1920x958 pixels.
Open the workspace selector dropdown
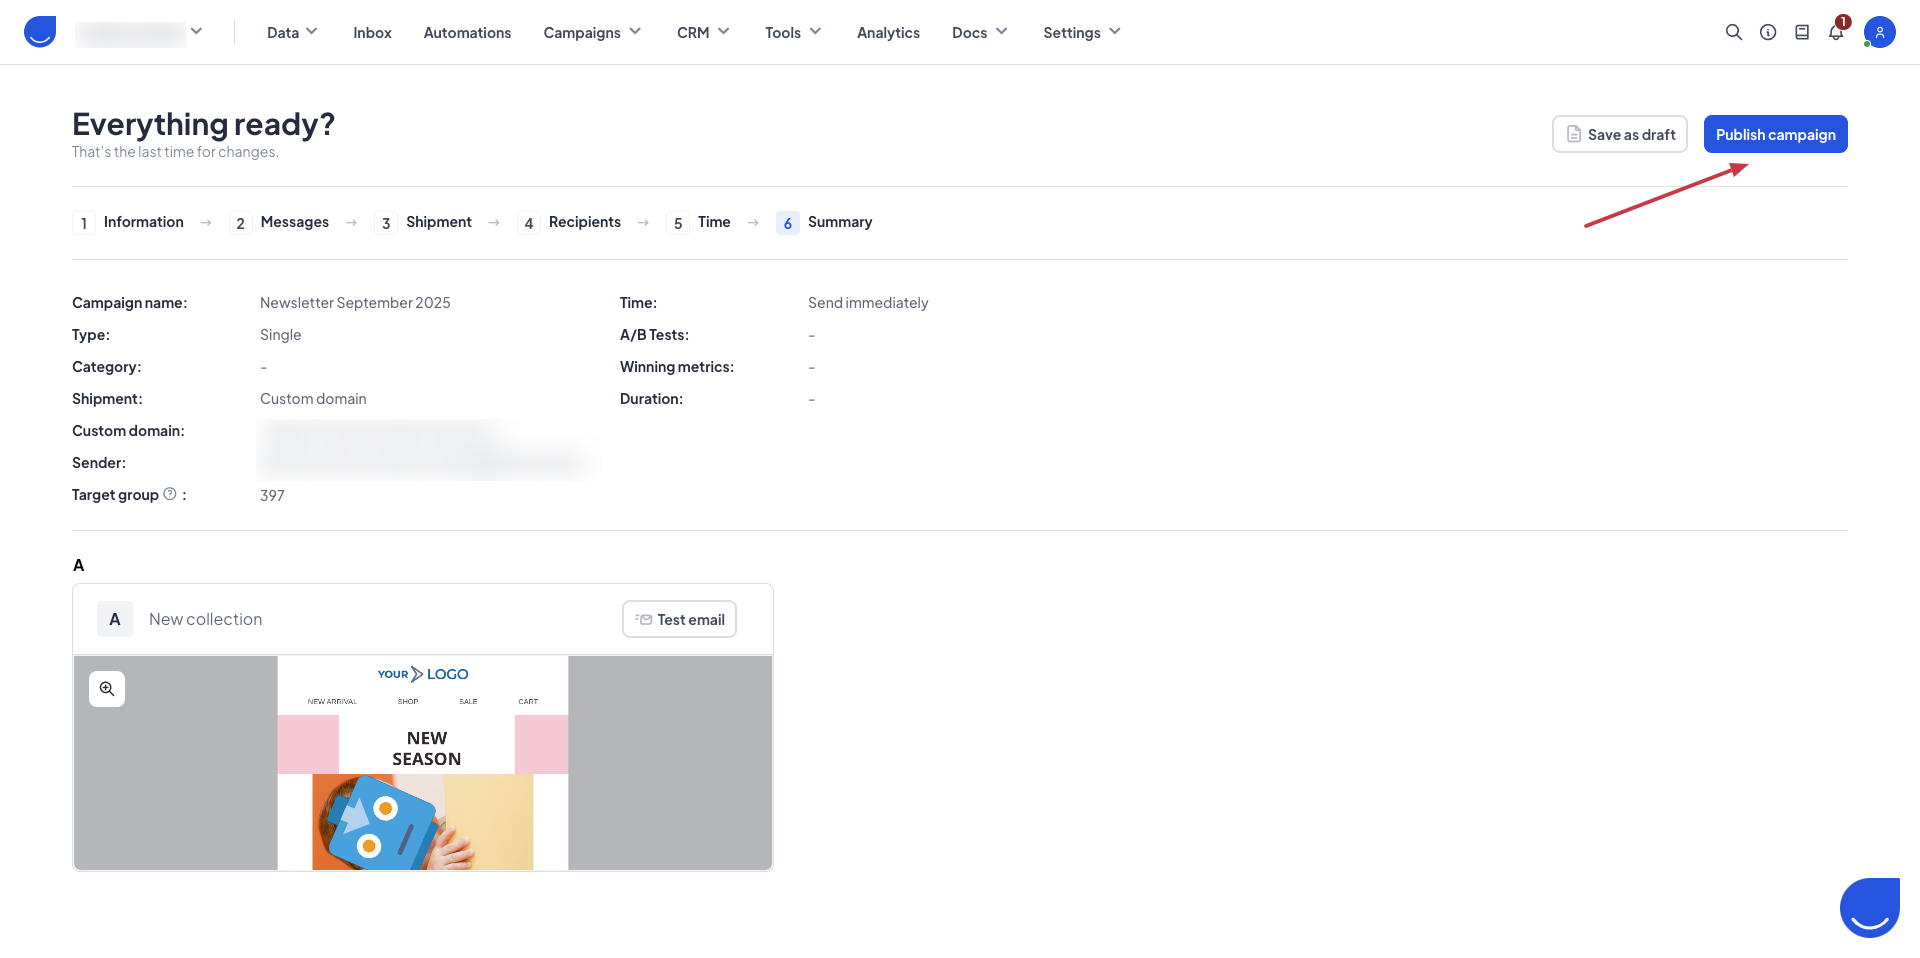[x=140, y=33]
